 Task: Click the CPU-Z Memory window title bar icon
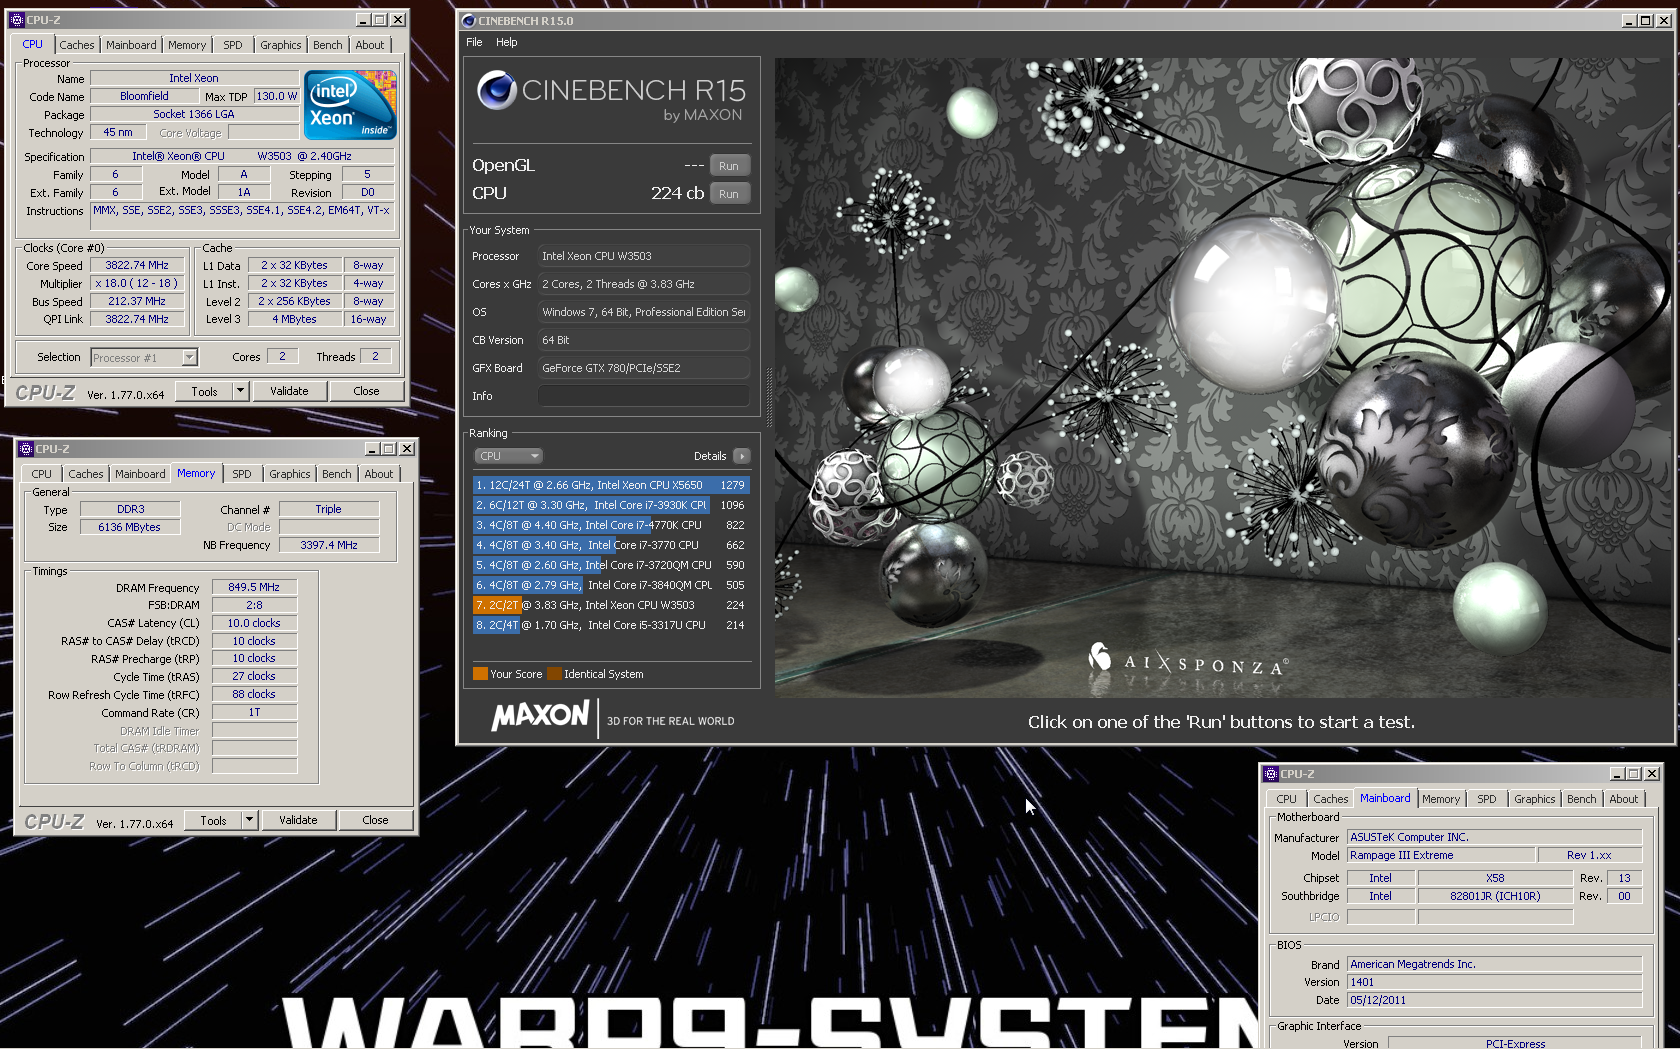26,449
